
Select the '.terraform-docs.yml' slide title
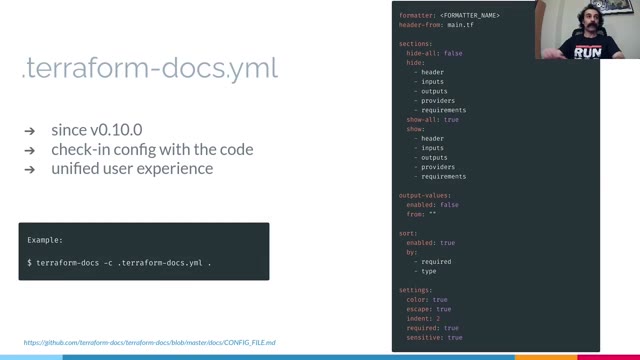[149, 68]
